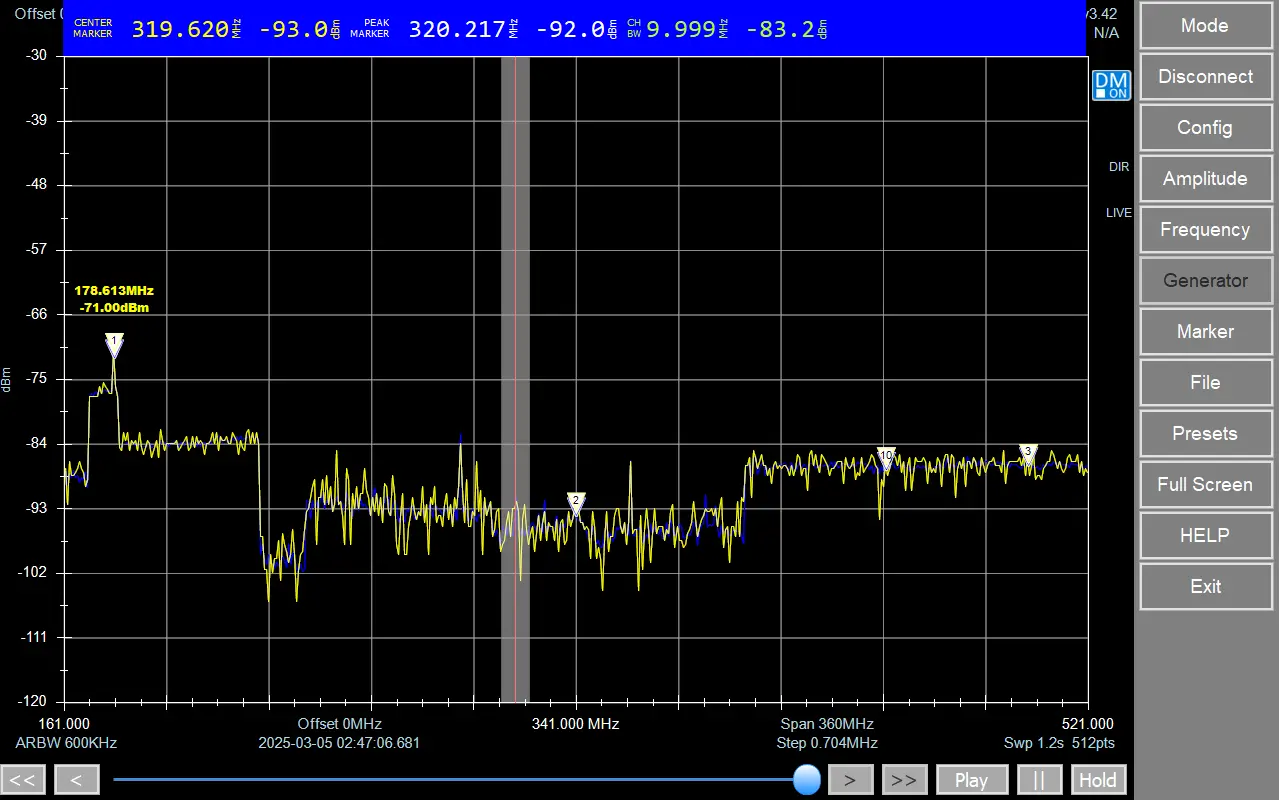
Task: Click the playback position slider handle
Action: point(807,780)
